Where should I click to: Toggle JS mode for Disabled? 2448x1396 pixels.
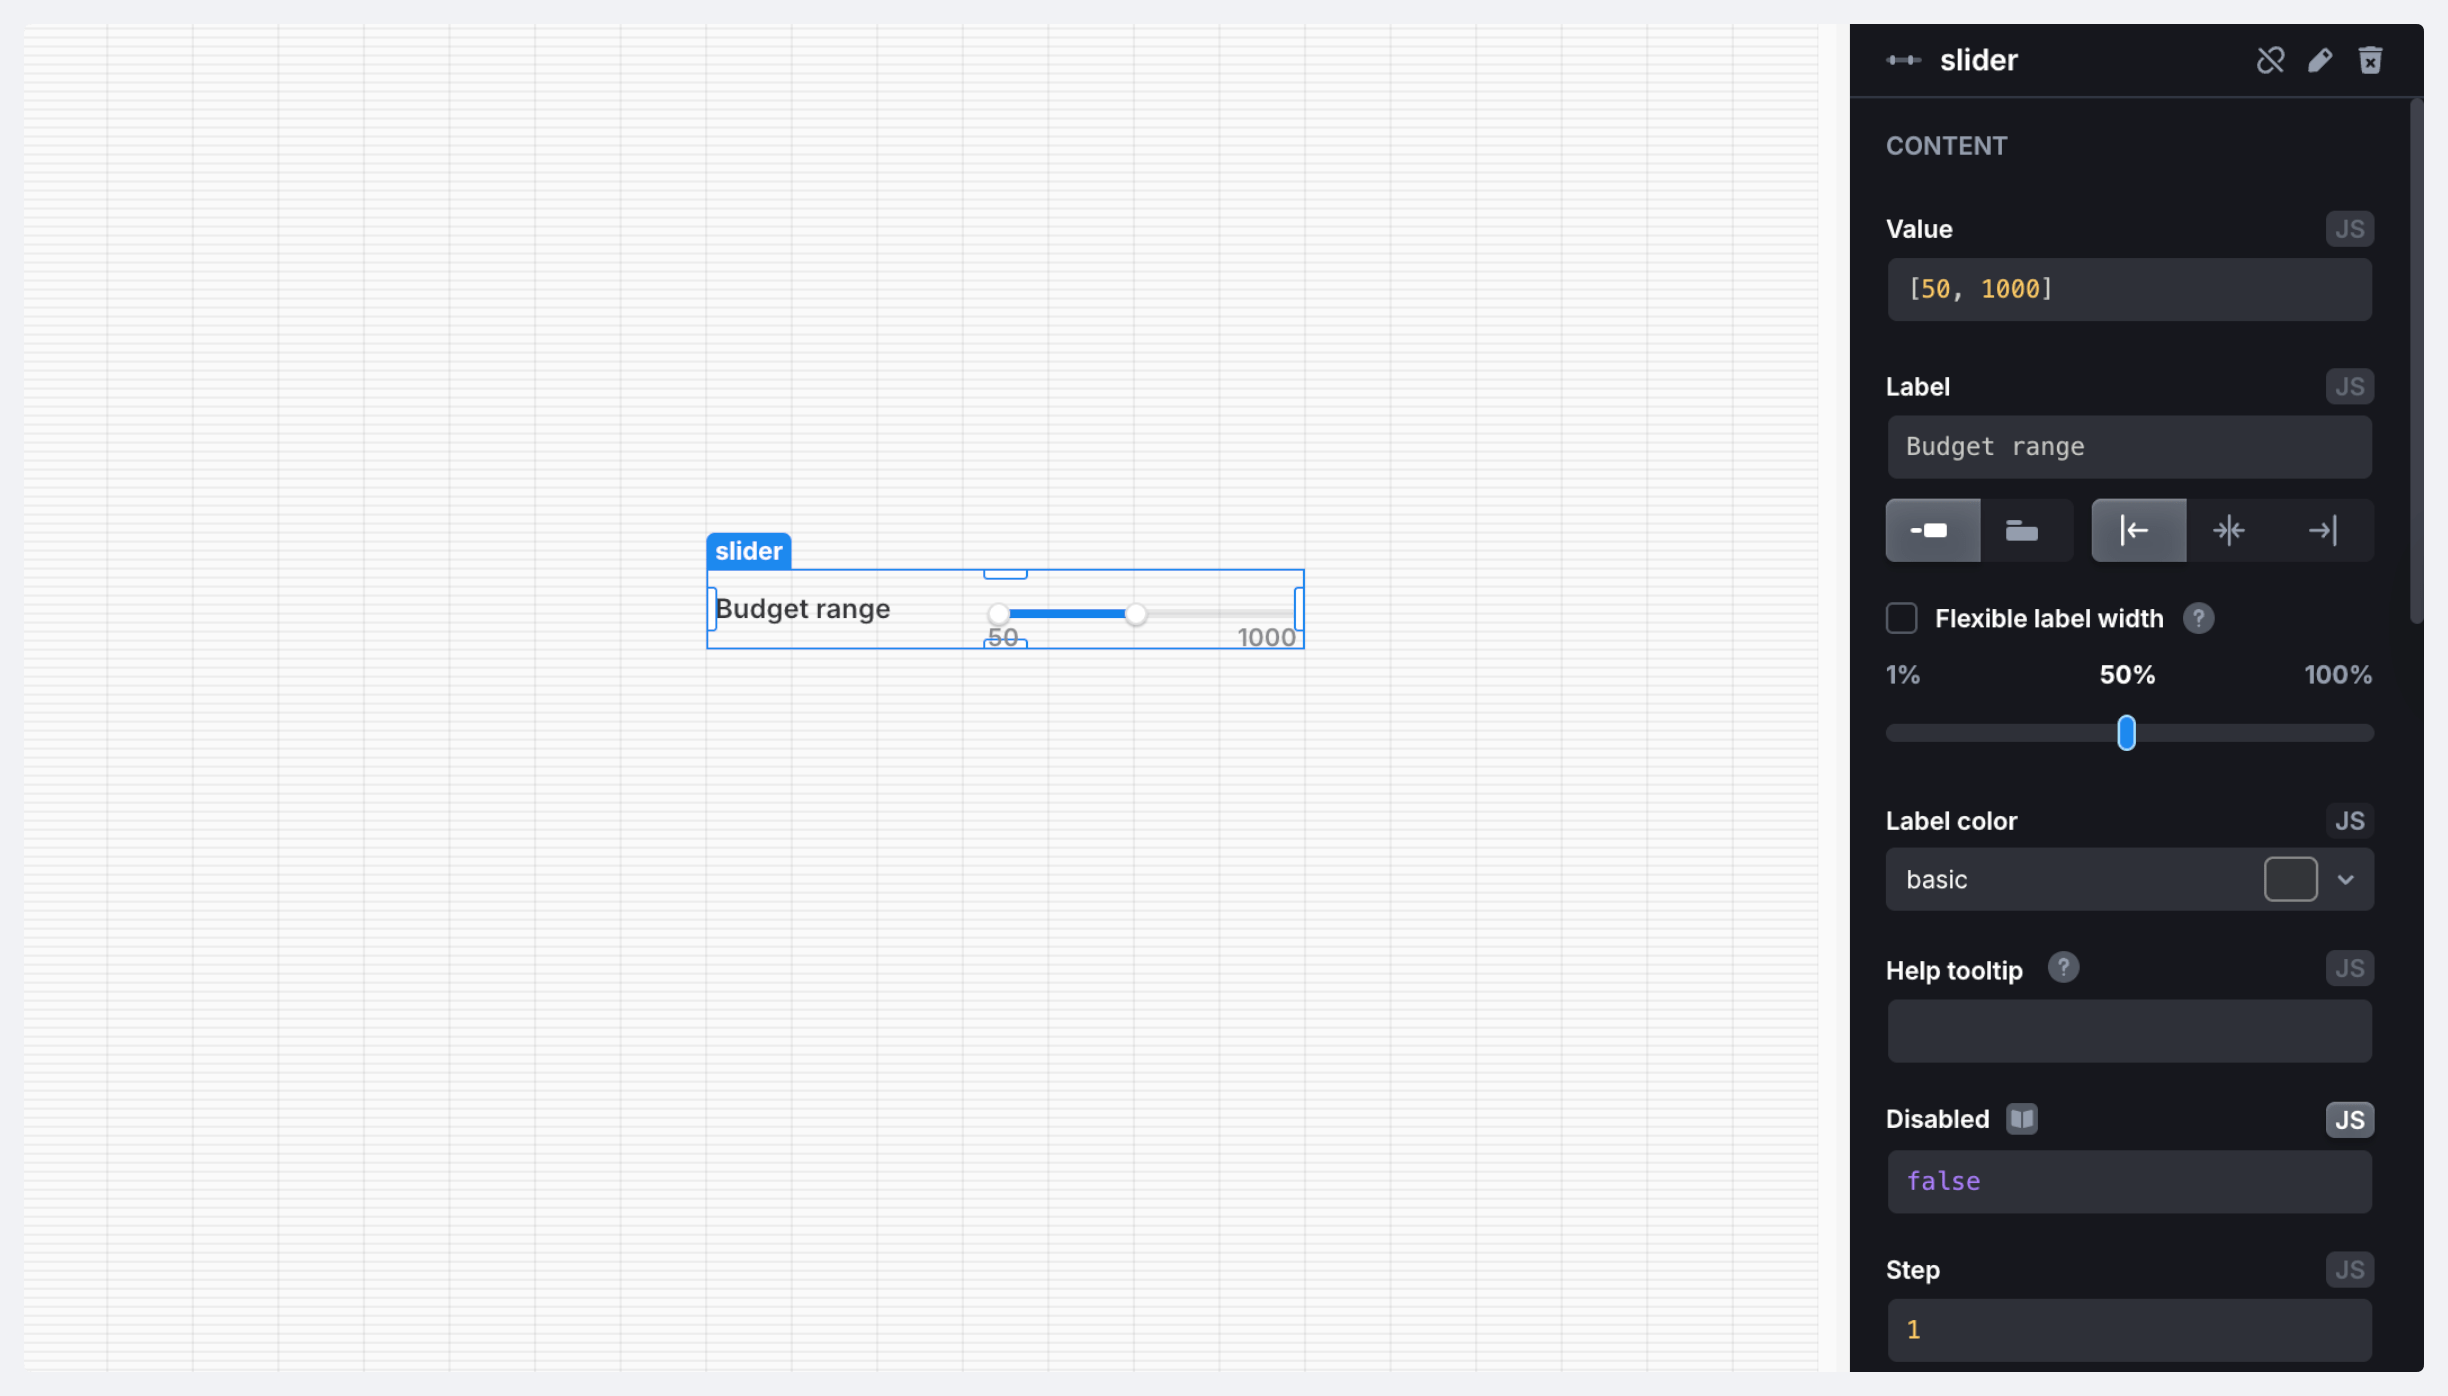click(x=2349, y=1119)
